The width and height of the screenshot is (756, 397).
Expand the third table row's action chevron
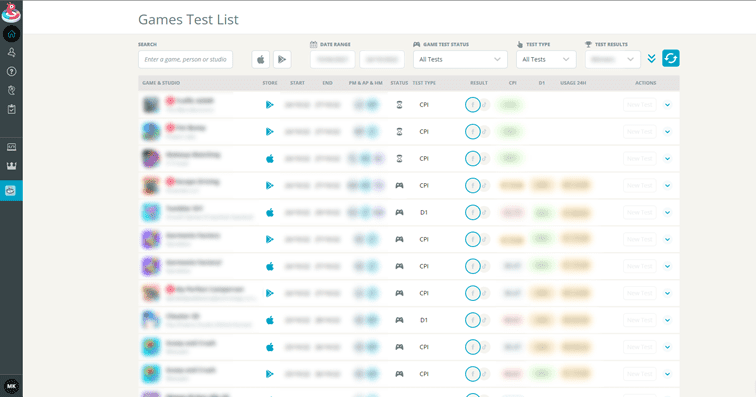pyautogui.click(x=667, y=159)
